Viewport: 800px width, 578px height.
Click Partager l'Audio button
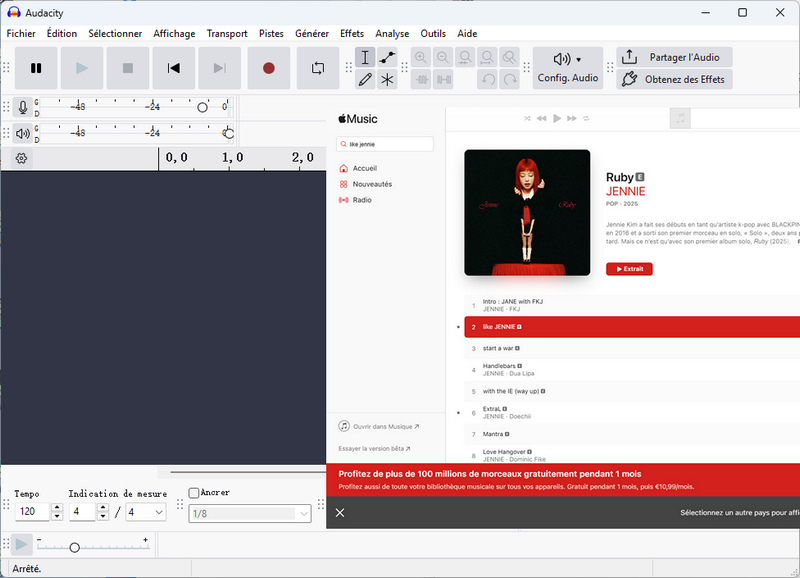pyautogui.click(x=673, y=57)
